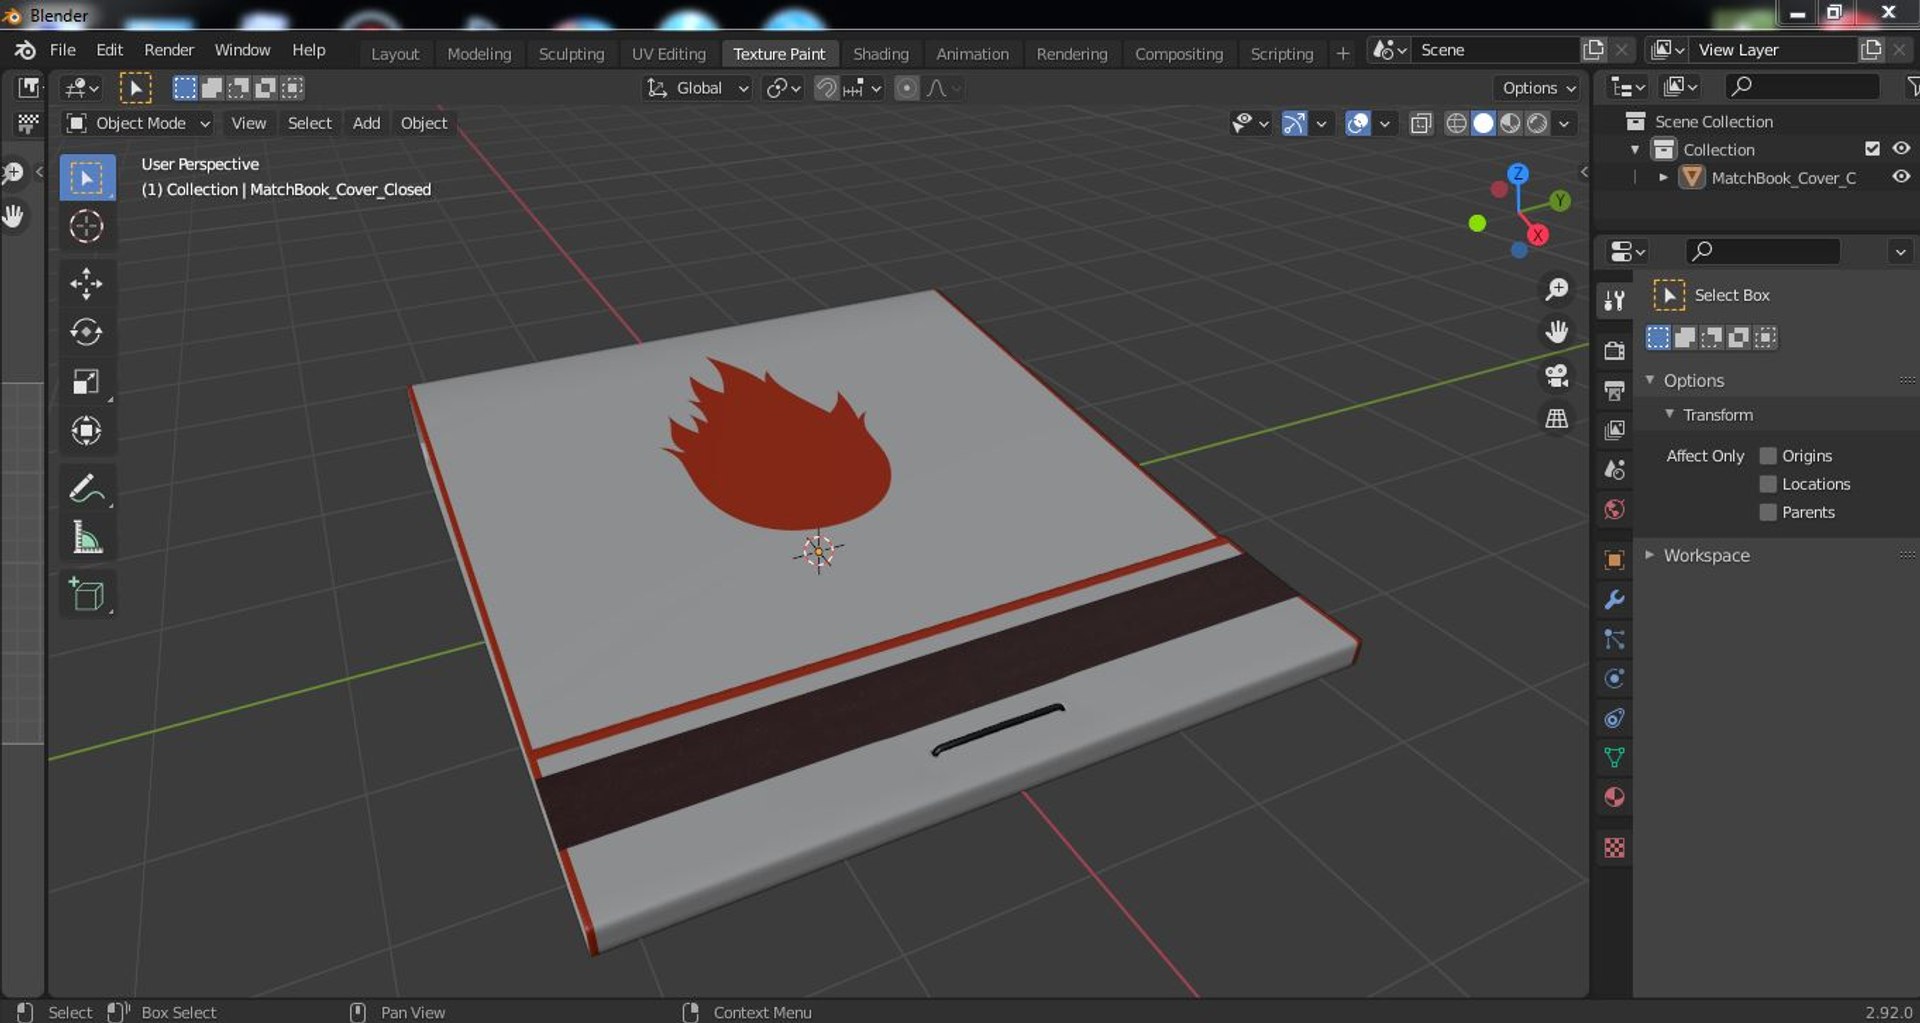1920x1023 pixels.
Task: Toggle snapping magnet in the header
Action: pos(826,88)
